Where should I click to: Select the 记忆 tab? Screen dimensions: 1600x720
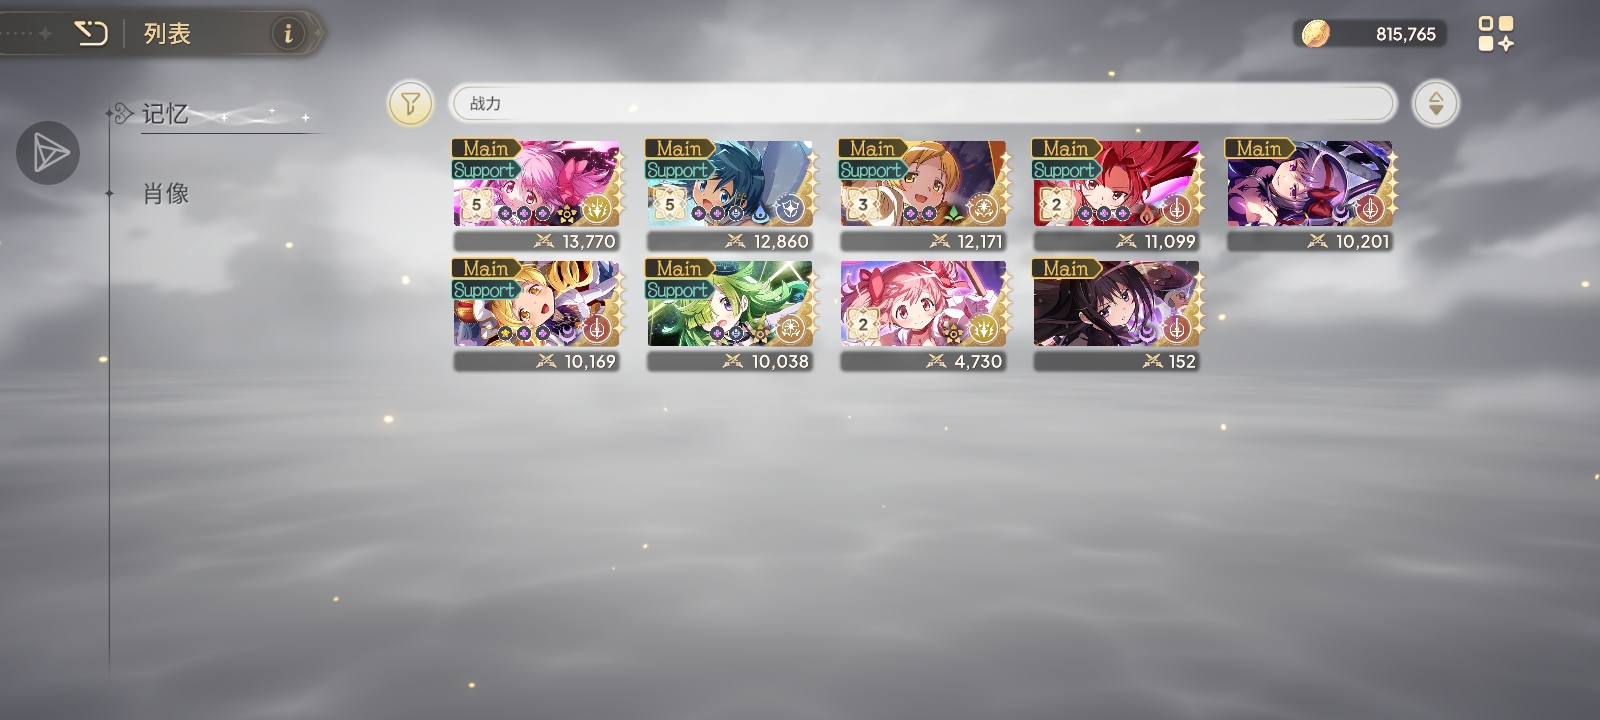click(164, 114)
